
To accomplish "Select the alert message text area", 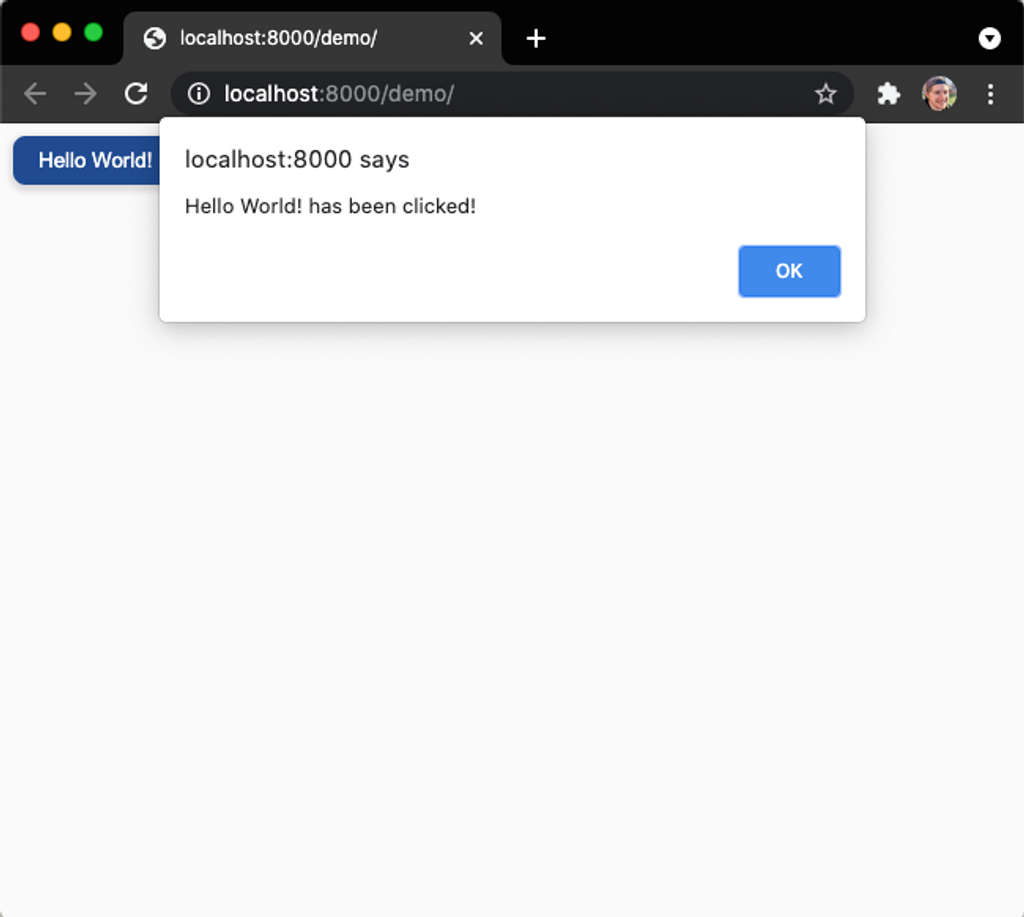I will (x=330, y=207).
